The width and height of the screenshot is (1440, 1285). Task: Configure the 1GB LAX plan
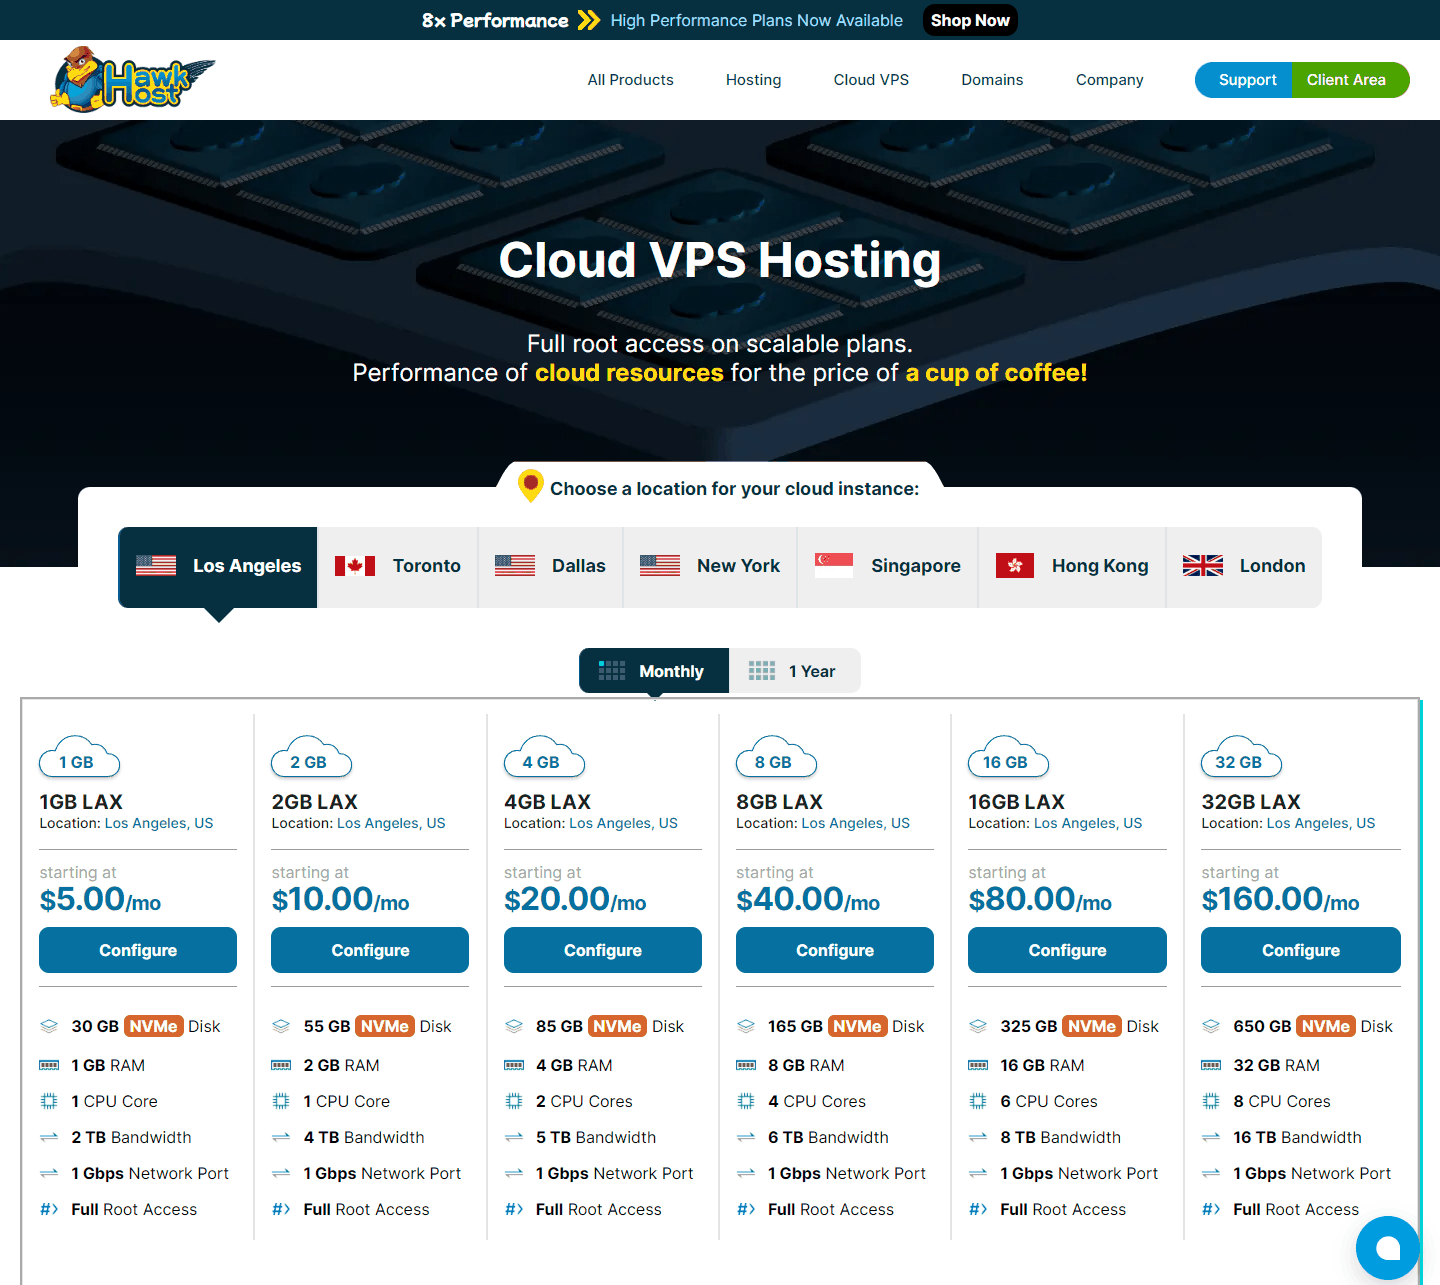pyautogui.click(x=138, y=950)
